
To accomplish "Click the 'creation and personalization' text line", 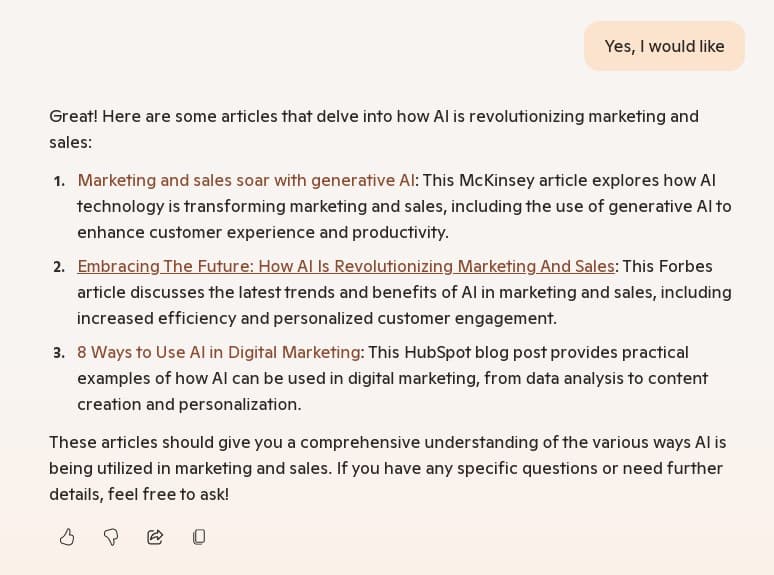I will tap(188, 404).
